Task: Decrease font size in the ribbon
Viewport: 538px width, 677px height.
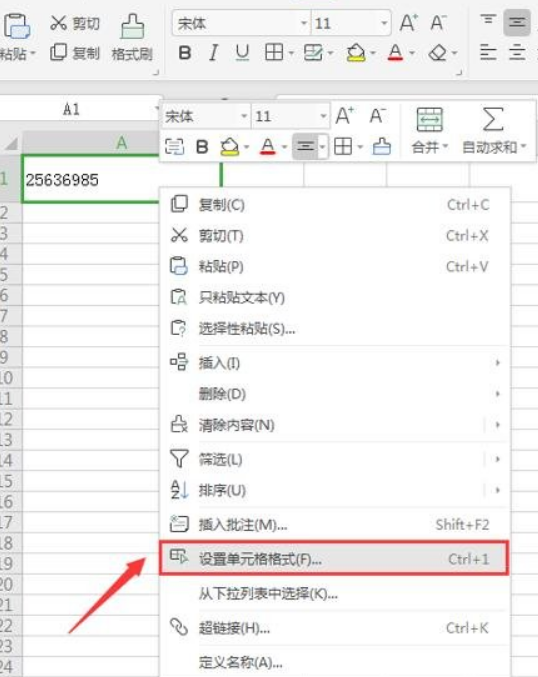Action: pos(438,22)
